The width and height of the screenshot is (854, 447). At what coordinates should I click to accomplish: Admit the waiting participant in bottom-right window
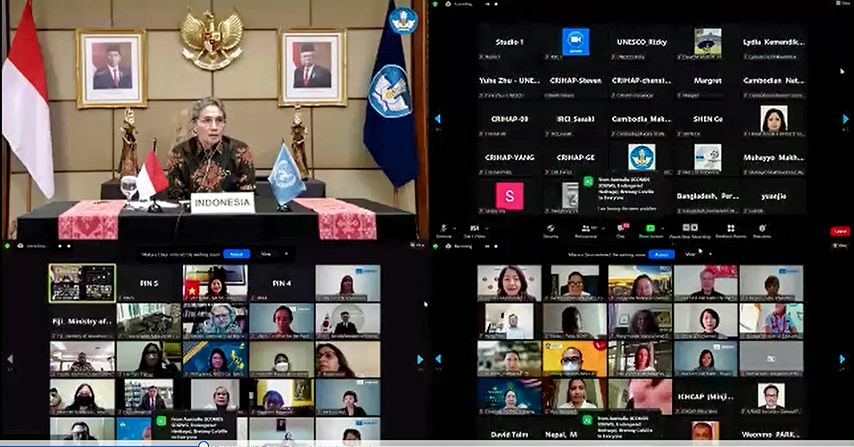pyautogui.click(x=660, y=254)
